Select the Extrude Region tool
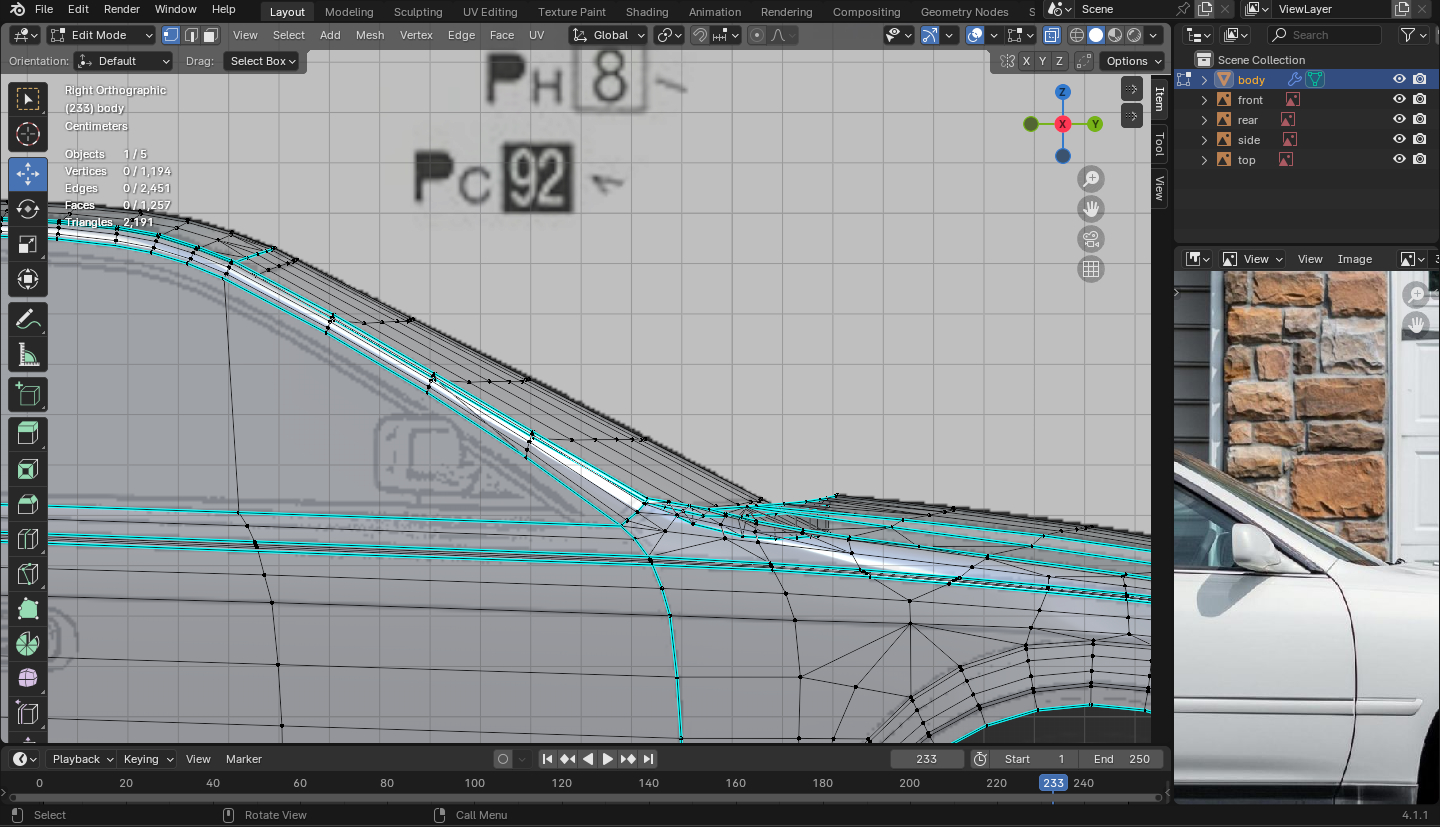 coord(28,433)
